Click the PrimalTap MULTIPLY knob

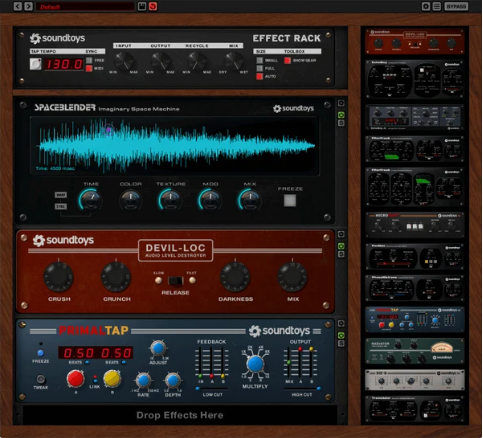(255, 364)
